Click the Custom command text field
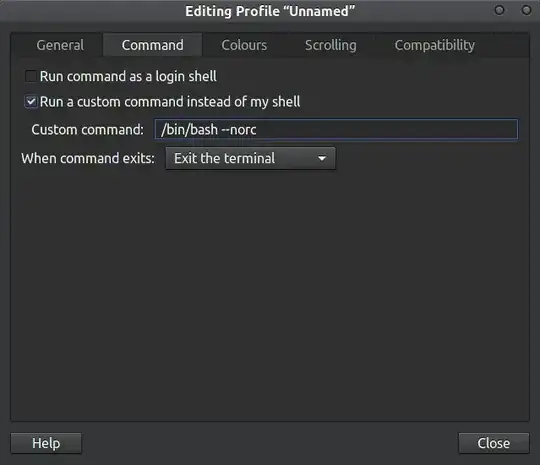540x465 pixels. (x=336, y=130)
